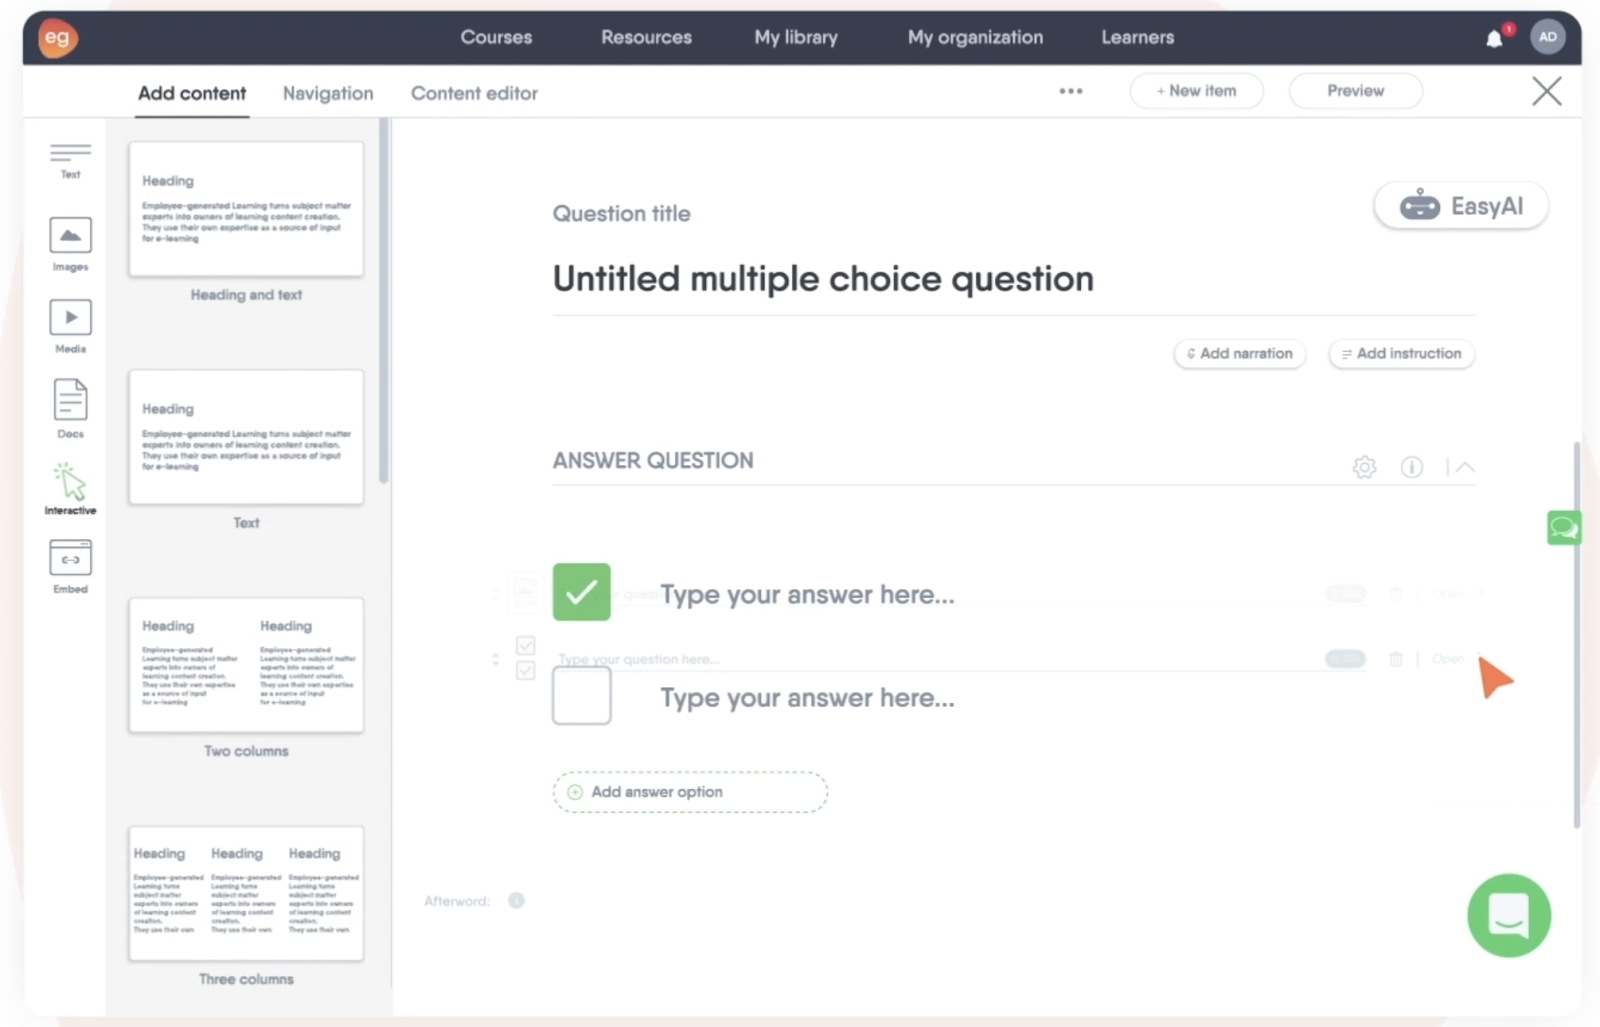
Task: Click the info icon next to Afterword
Action: click(x=516, y=900)
